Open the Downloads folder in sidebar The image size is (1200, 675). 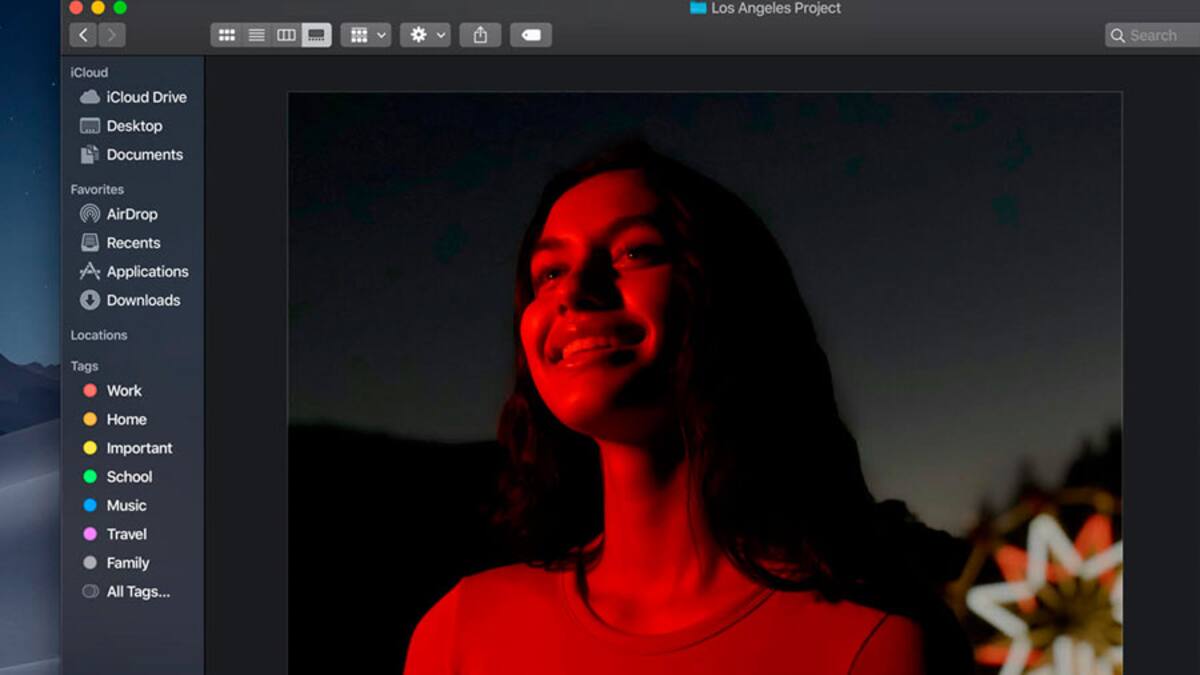(143, 300)
